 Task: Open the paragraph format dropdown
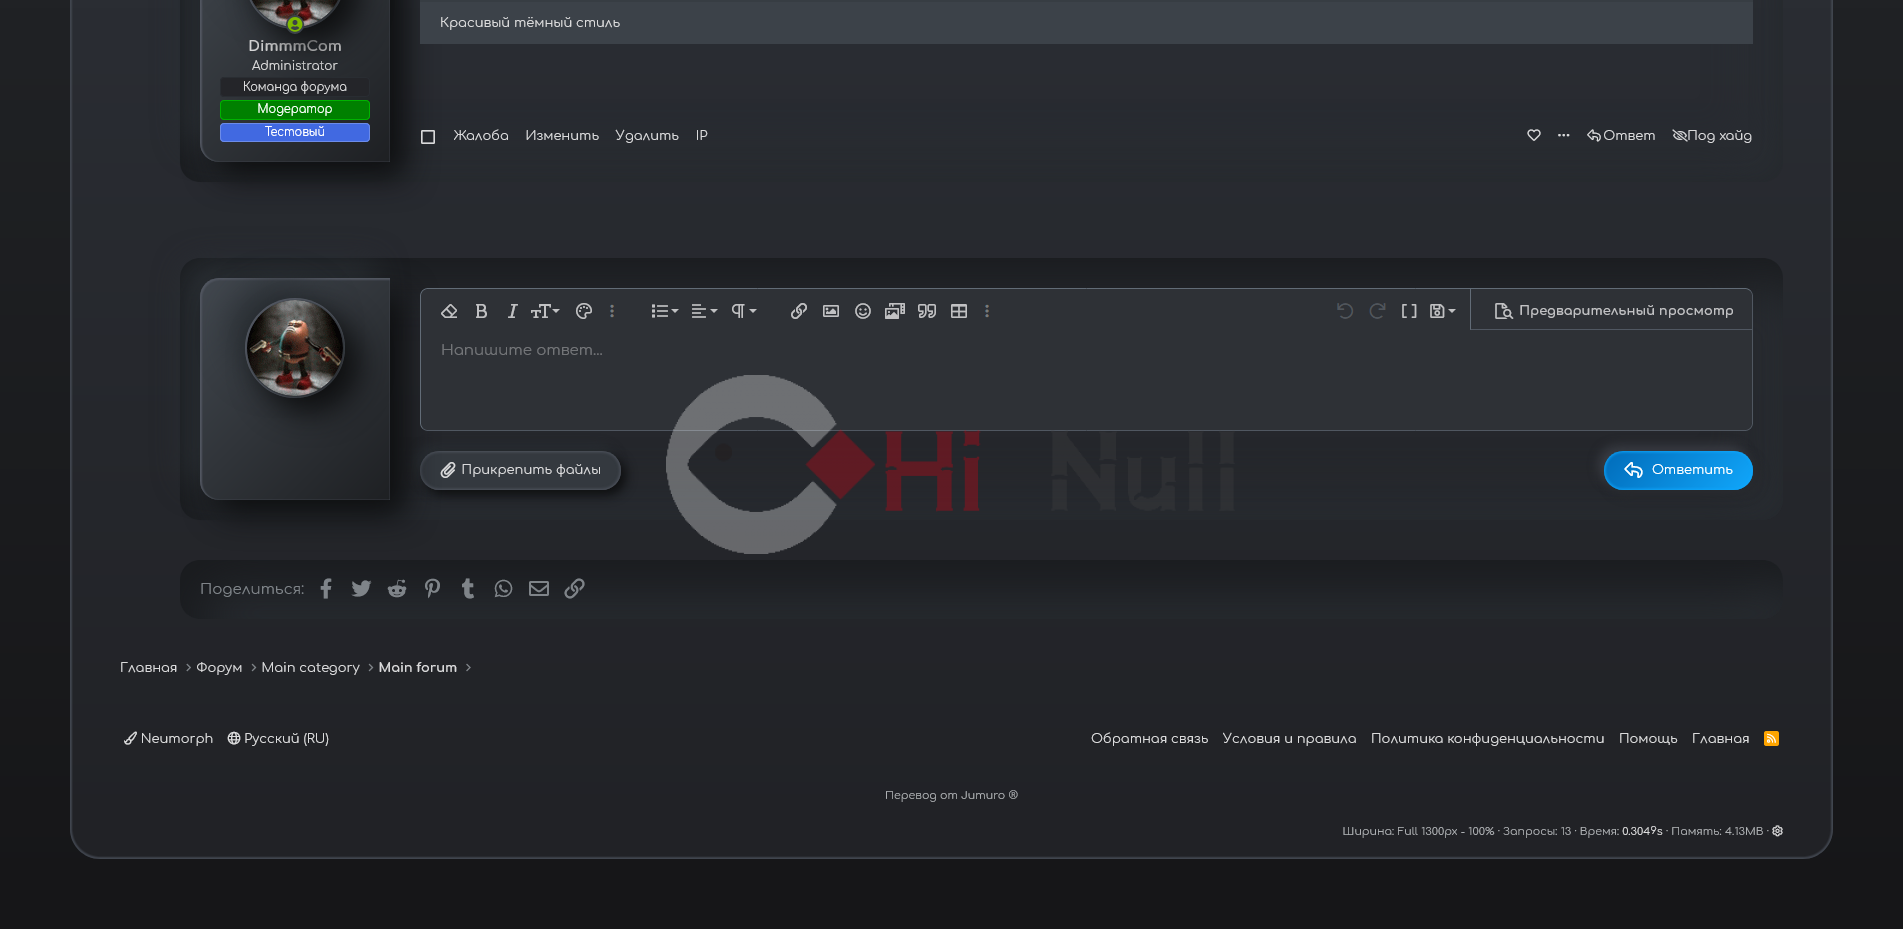tap(743, 311)
